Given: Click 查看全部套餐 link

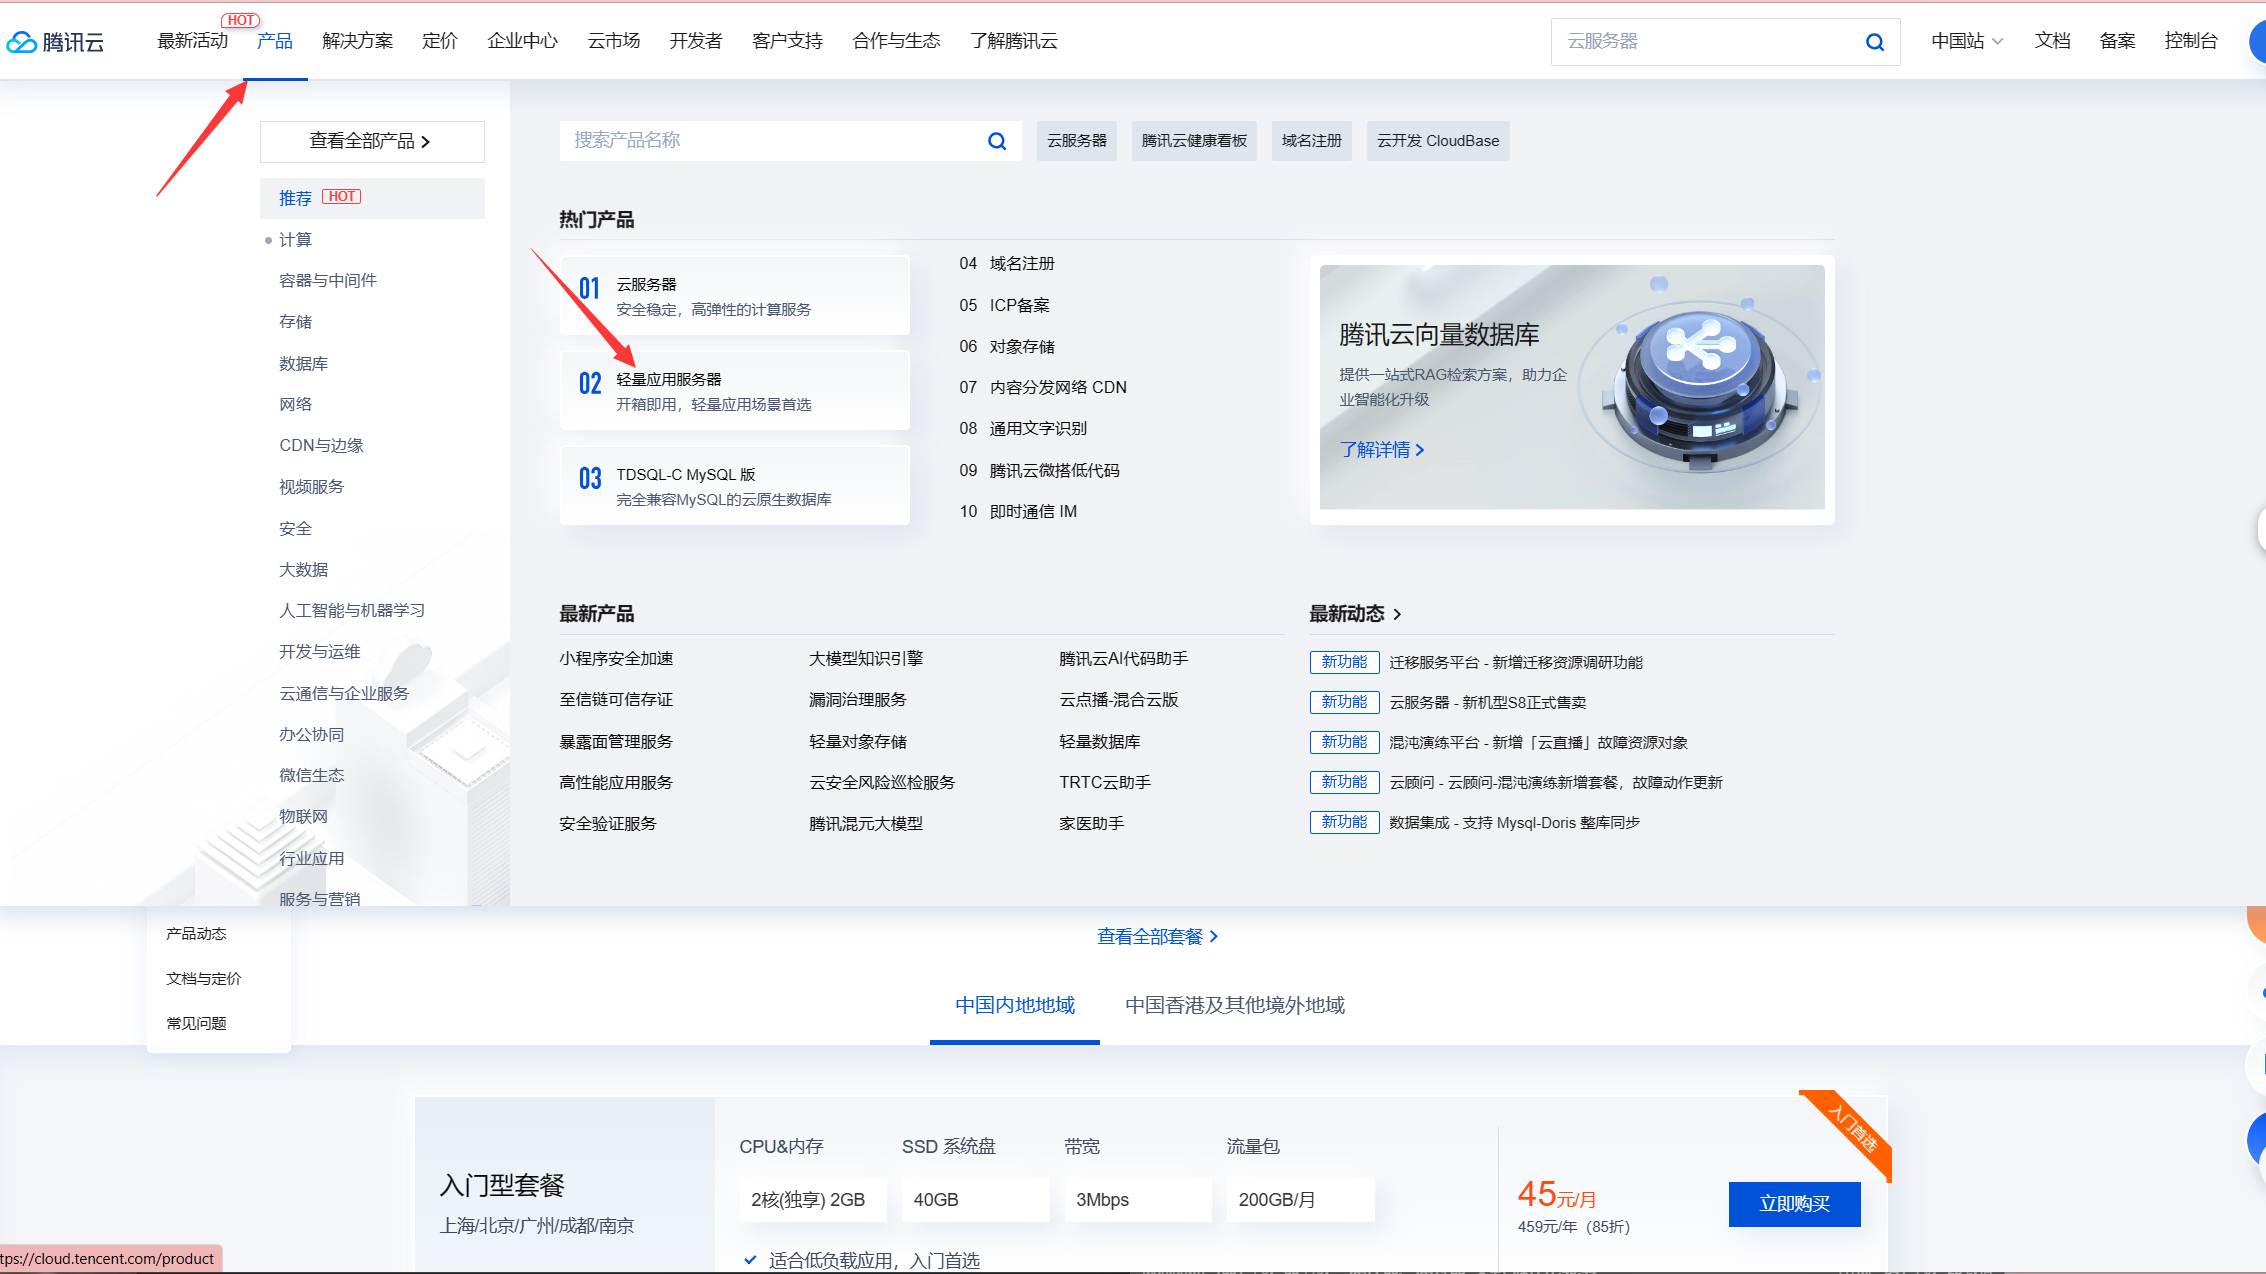Looking at the screenshot, I should (1157, 937).
